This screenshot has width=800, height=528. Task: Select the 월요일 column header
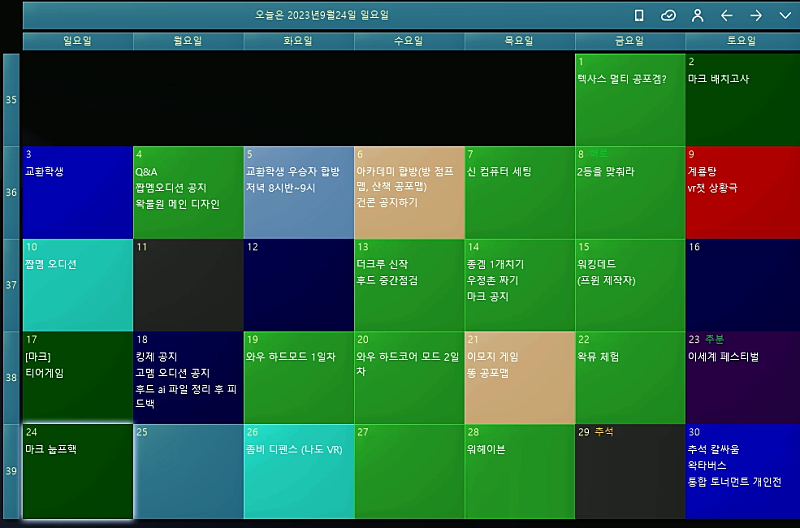[188, 41]
